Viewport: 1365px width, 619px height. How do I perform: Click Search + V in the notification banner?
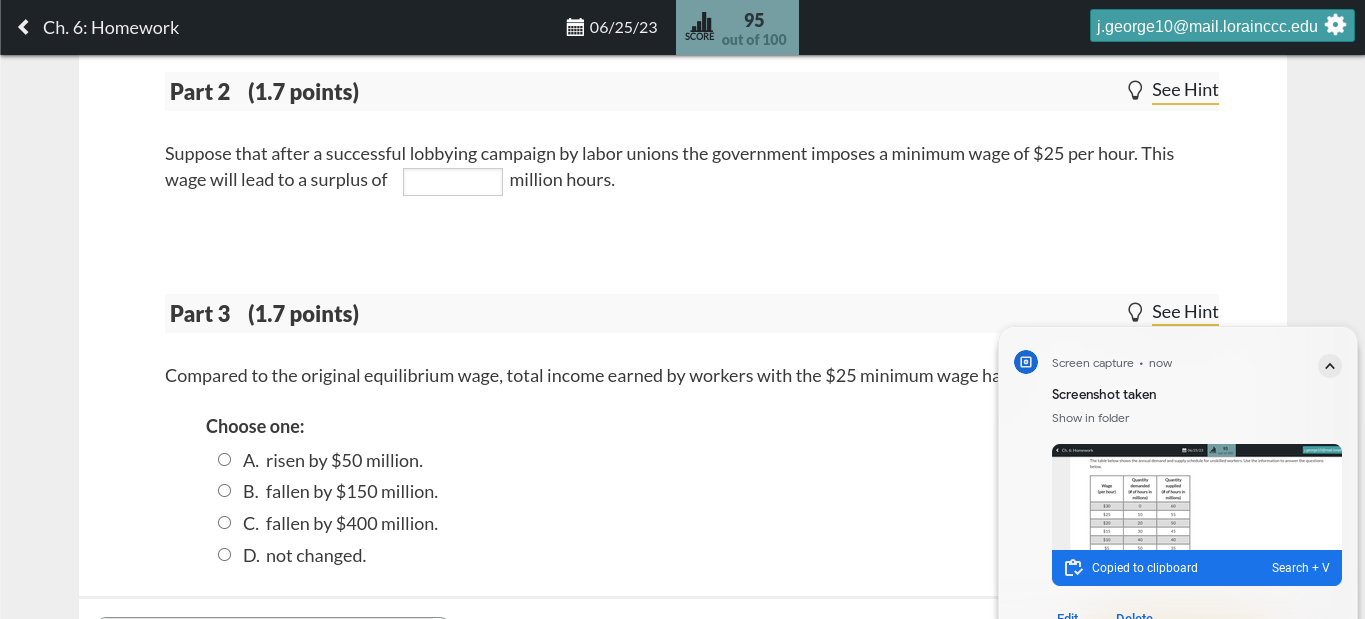[1300, 567]
